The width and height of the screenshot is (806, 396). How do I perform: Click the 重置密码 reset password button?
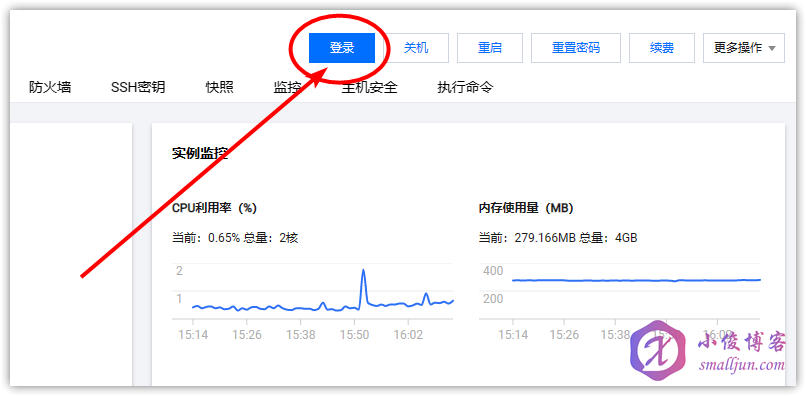tap(576, 48)
